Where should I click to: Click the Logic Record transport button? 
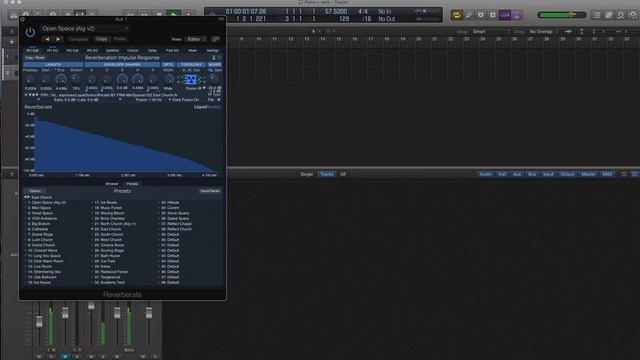tap(189, 14)
